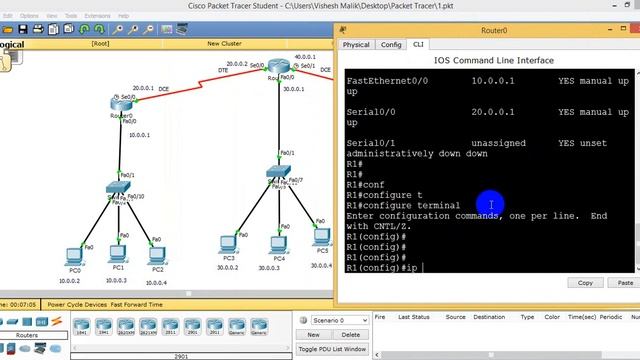The height and width of the screenshot is (360, 640).
Task: Open the Help menu
Action: [x=124, y=16]
